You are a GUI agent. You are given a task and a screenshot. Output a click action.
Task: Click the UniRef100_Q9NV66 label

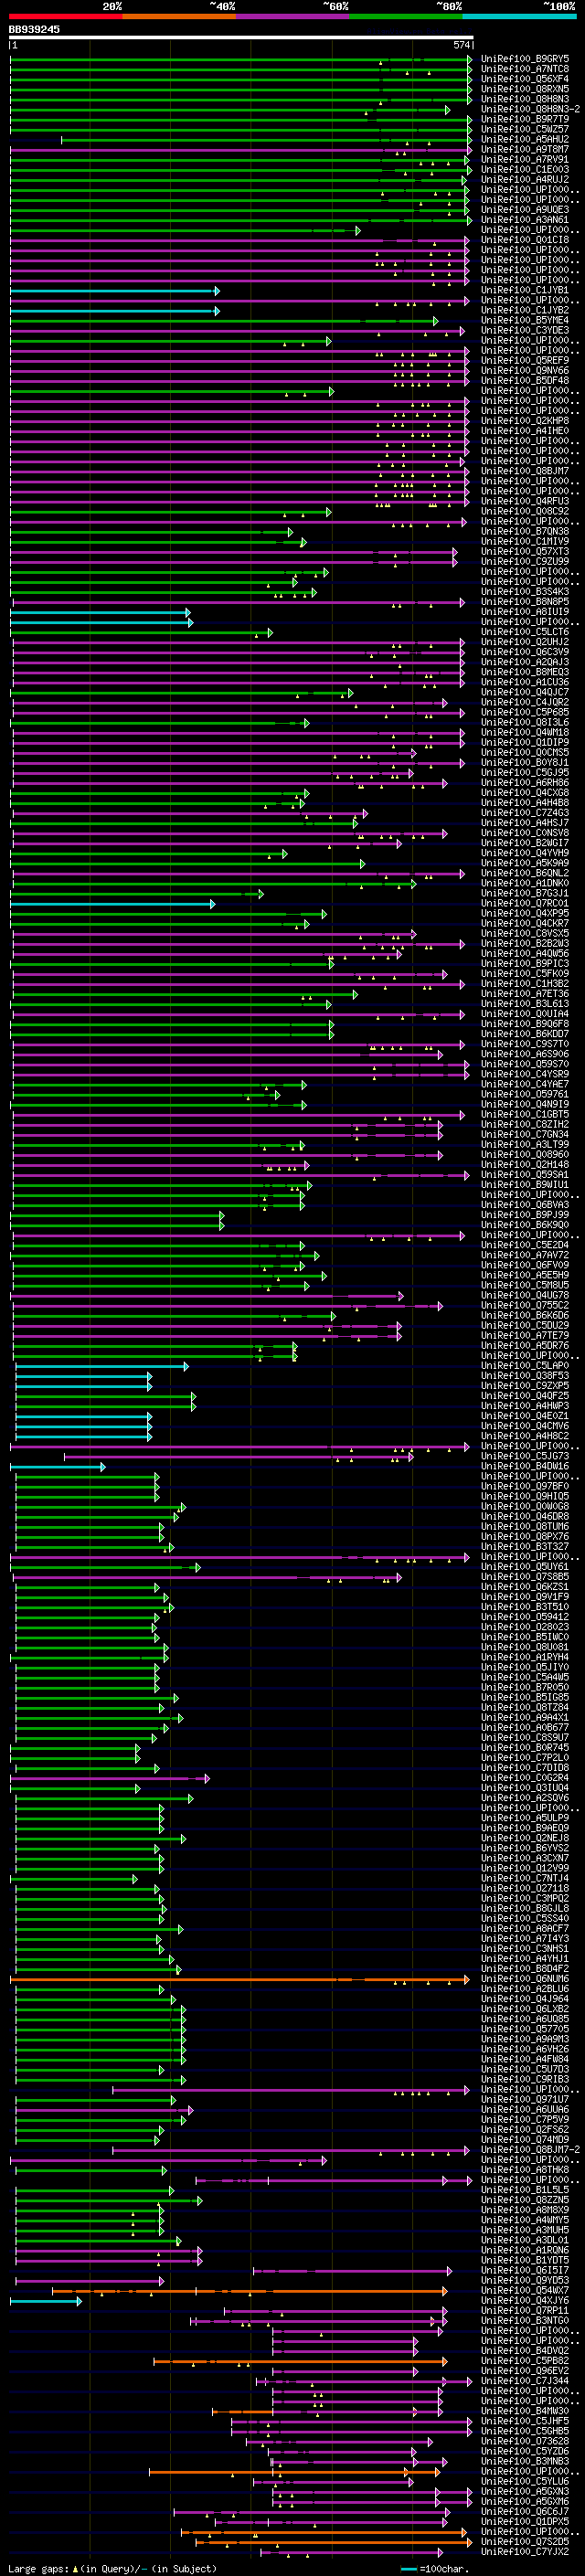[x=525, y=371]
